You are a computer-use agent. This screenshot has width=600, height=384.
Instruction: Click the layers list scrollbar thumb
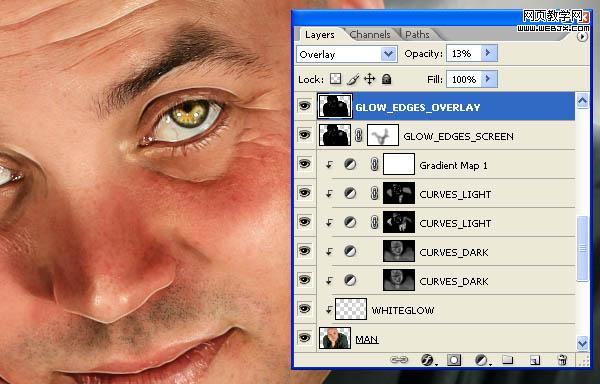click(582, 249)
